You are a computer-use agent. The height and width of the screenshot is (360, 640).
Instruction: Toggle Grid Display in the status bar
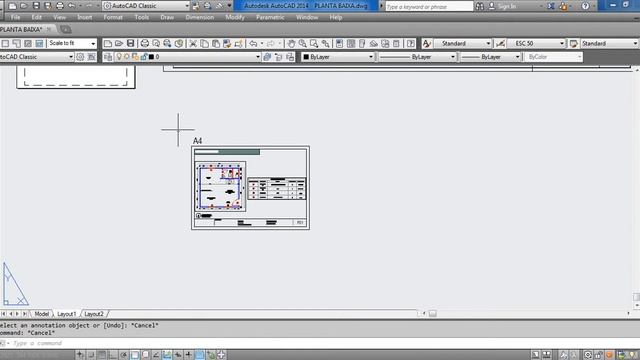point(102,355)
